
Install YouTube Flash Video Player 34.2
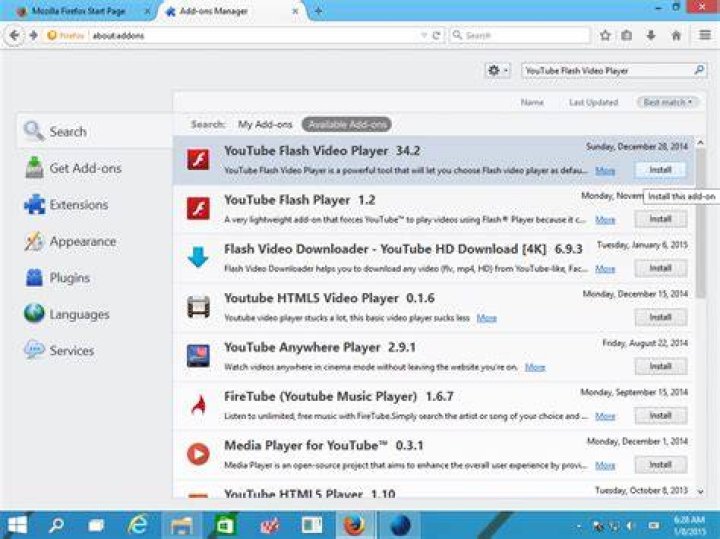click(x=660, y=170)
